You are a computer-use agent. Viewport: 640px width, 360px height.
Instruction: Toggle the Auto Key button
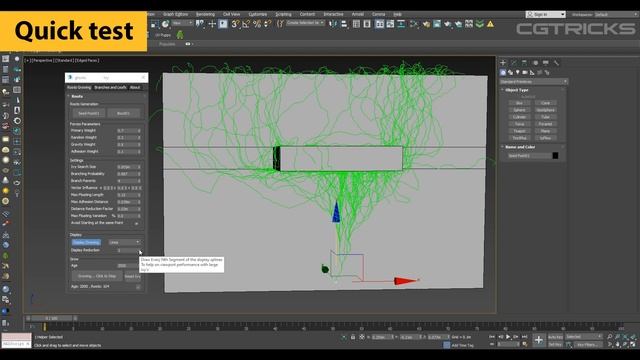pos(555,337)
